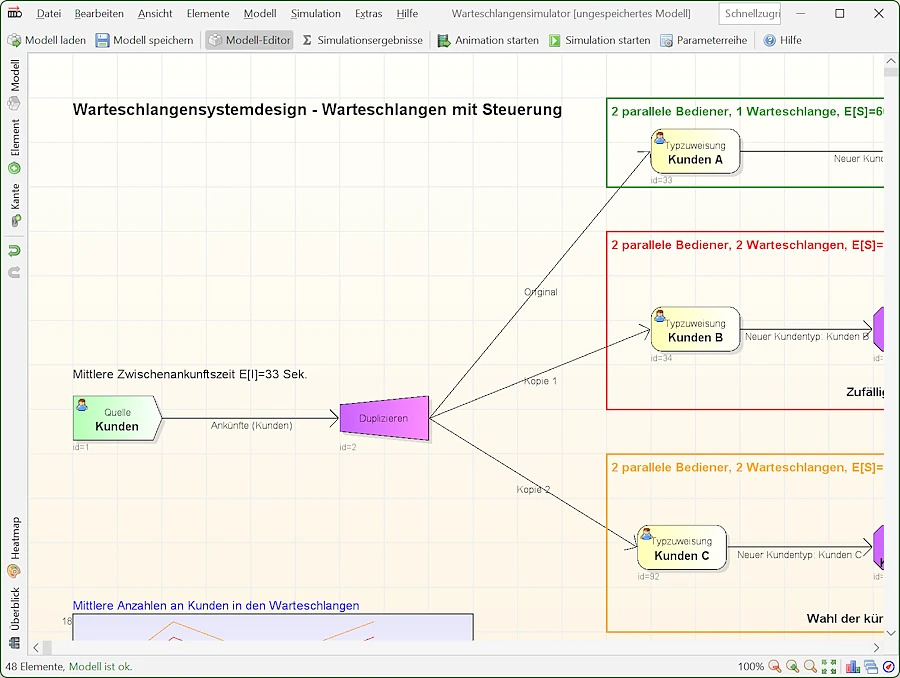Click the layers windows icon in status bar
900x678 pixels.
pos(871,667)
